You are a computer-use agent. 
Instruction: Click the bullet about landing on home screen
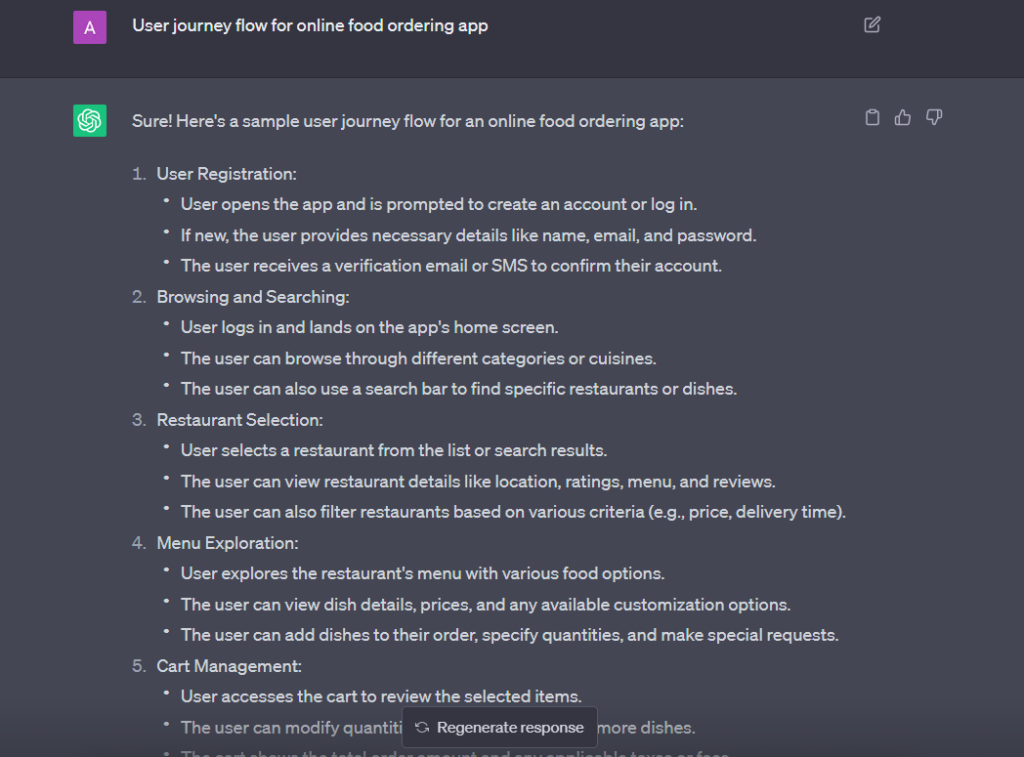[369, 328]
